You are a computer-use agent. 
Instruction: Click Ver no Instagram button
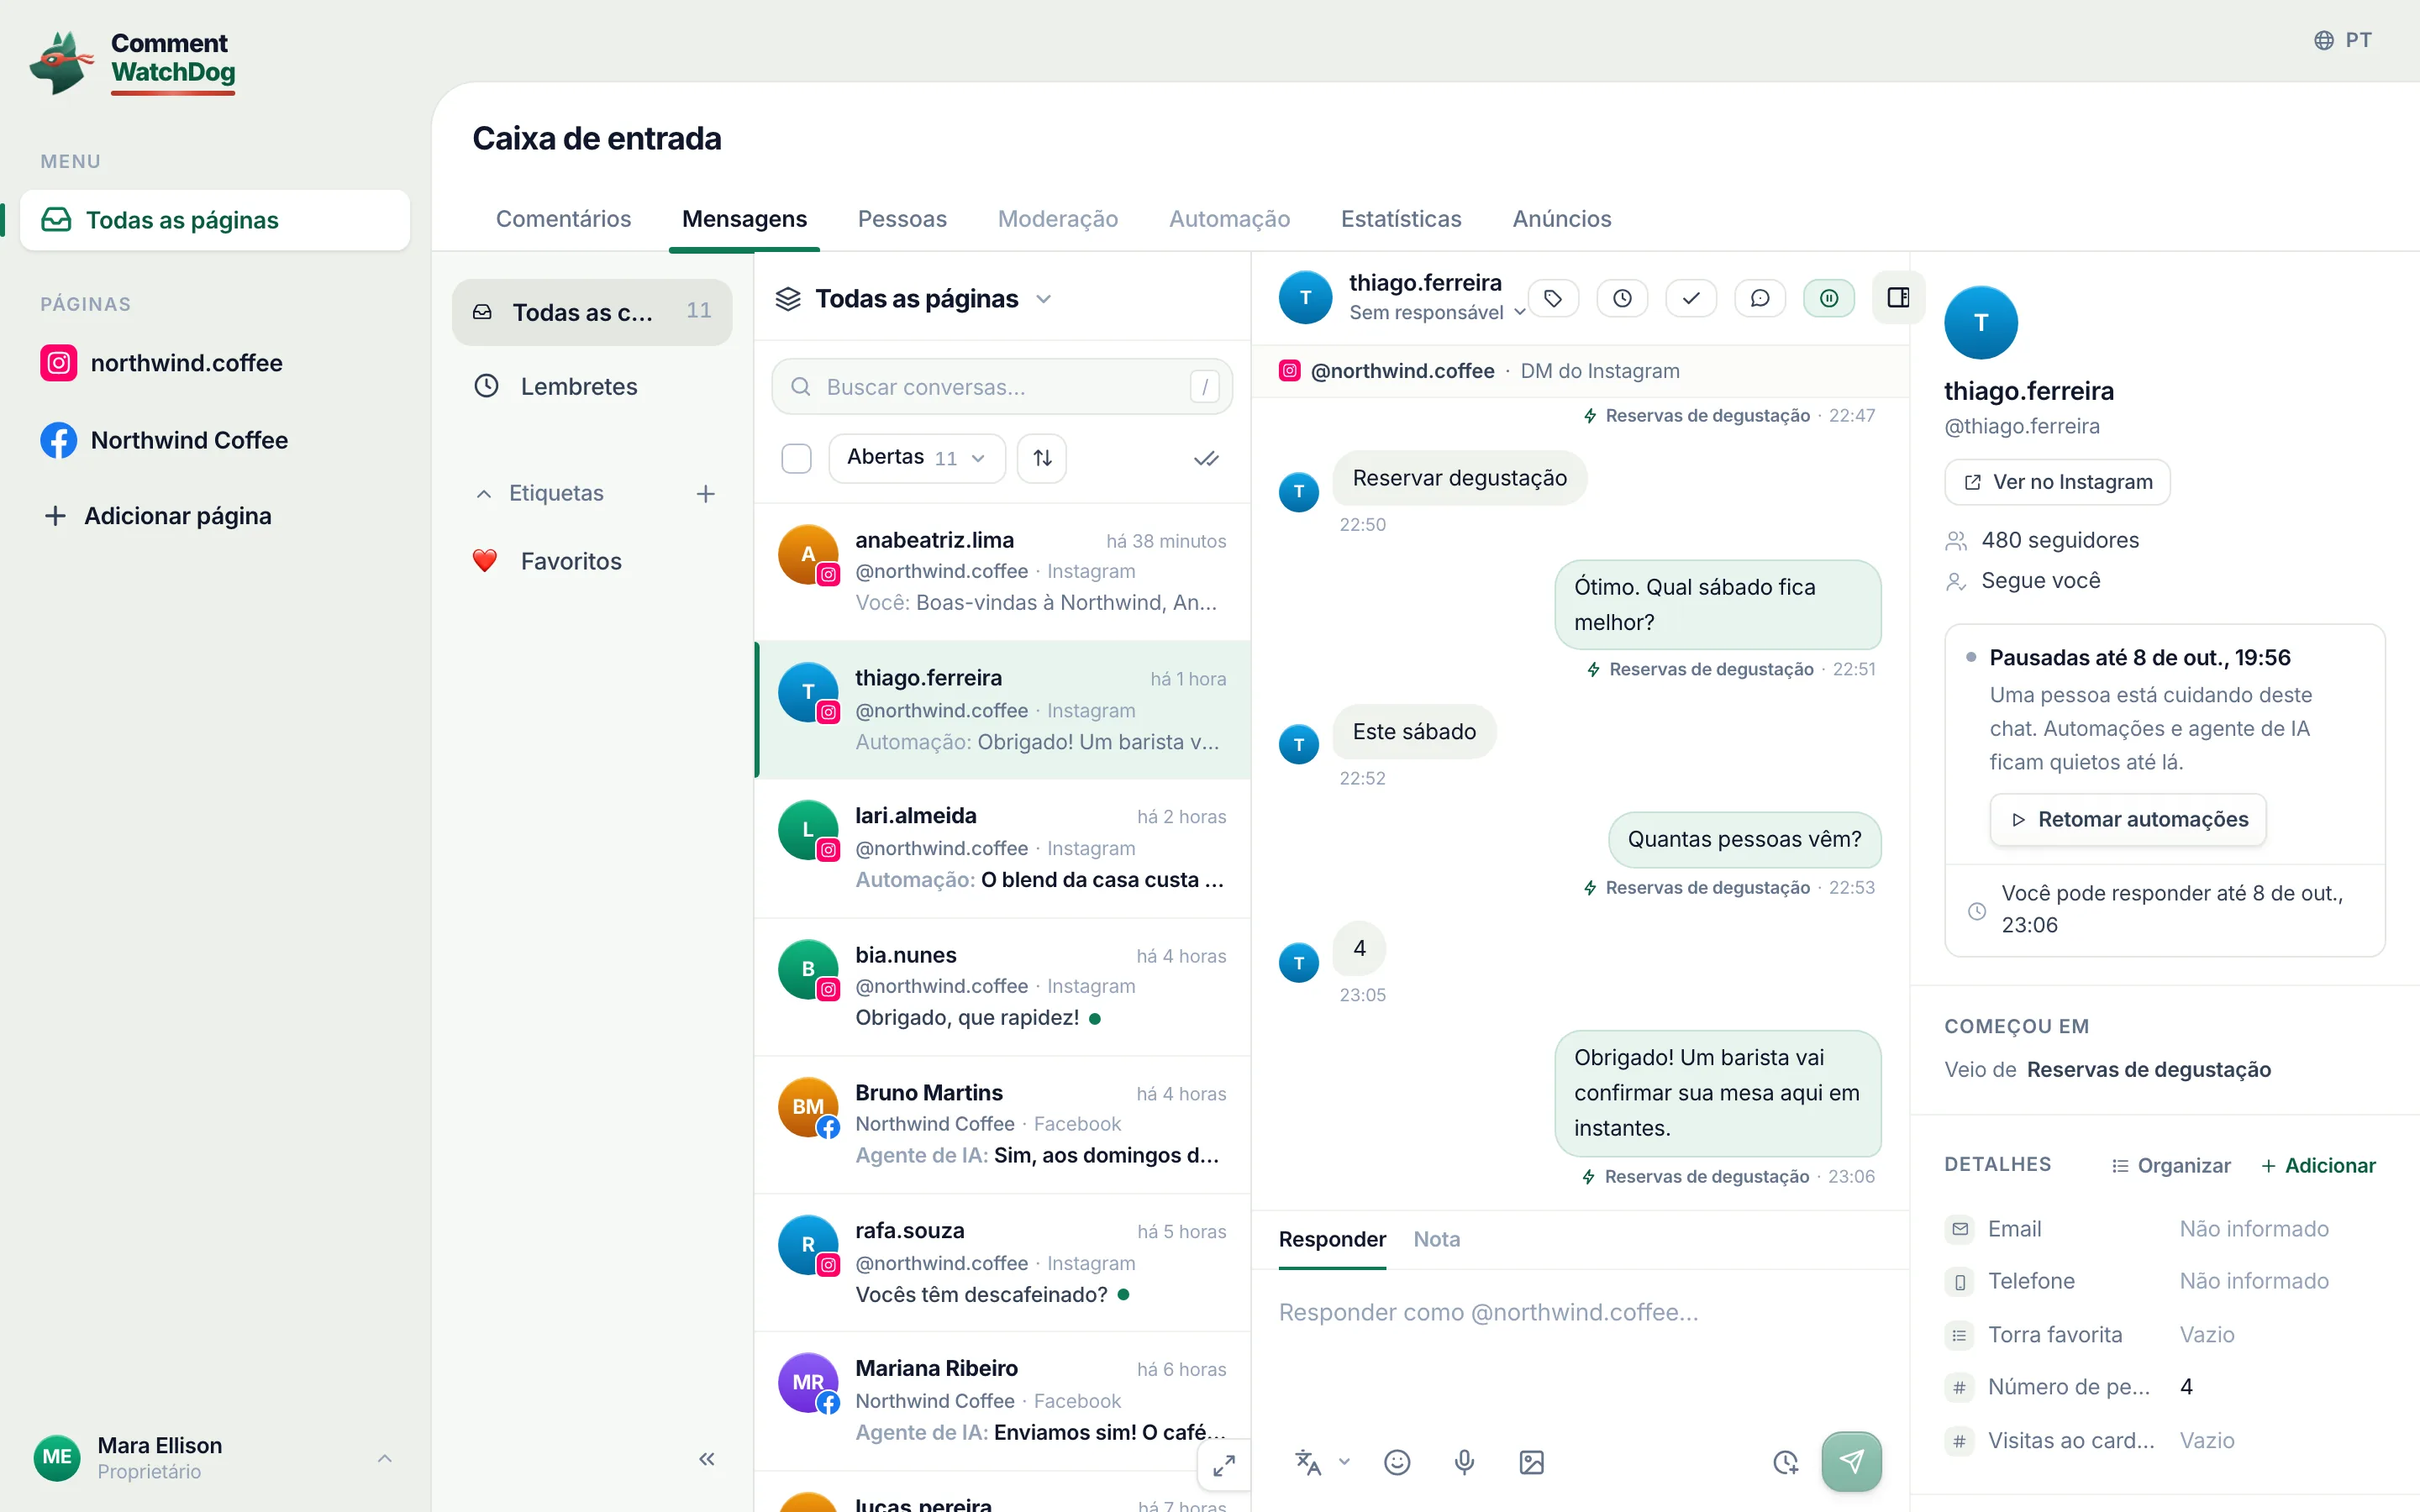point(2057,482)
